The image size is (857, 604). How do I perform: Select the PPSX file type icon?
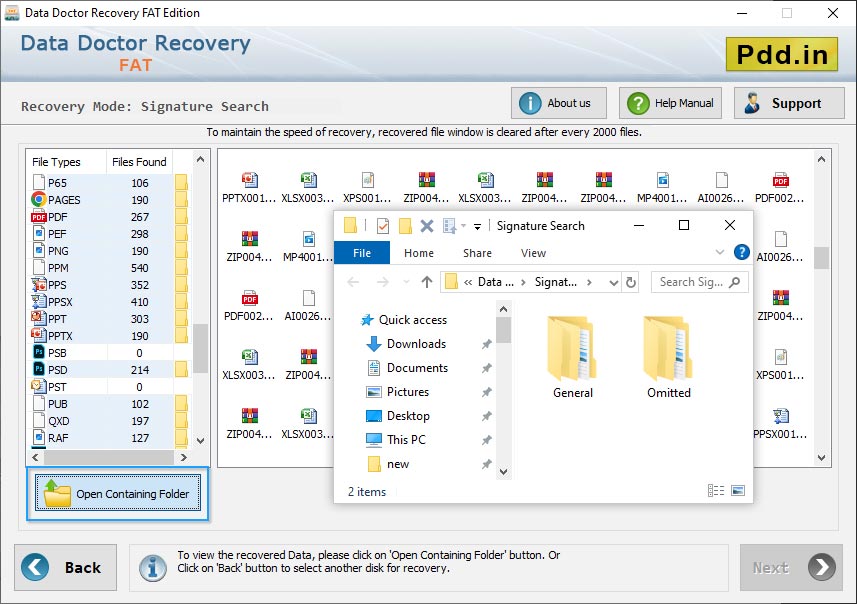pyautogui.click(x=39, y=302)
